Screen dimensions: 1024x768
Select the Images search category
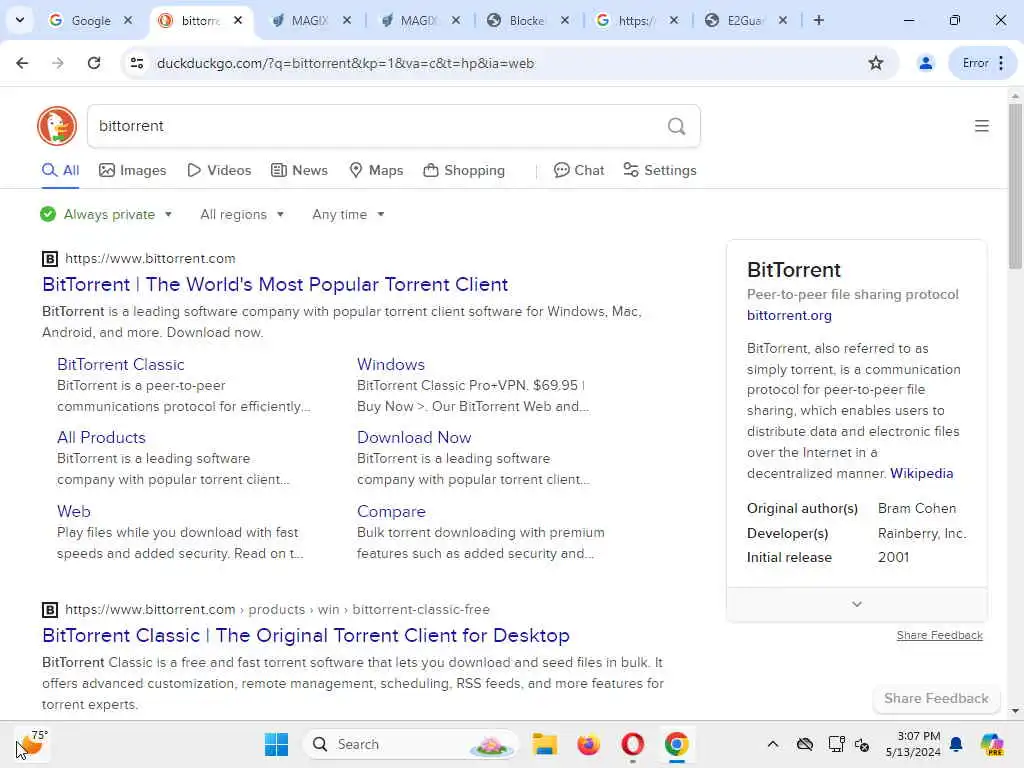(x=133, y=170)
